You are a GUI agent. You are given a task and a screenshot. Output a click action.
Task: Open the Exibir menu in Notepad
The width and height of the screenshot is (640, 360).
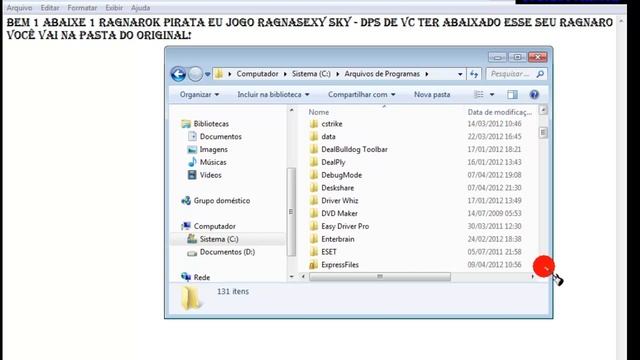(114, 8)
